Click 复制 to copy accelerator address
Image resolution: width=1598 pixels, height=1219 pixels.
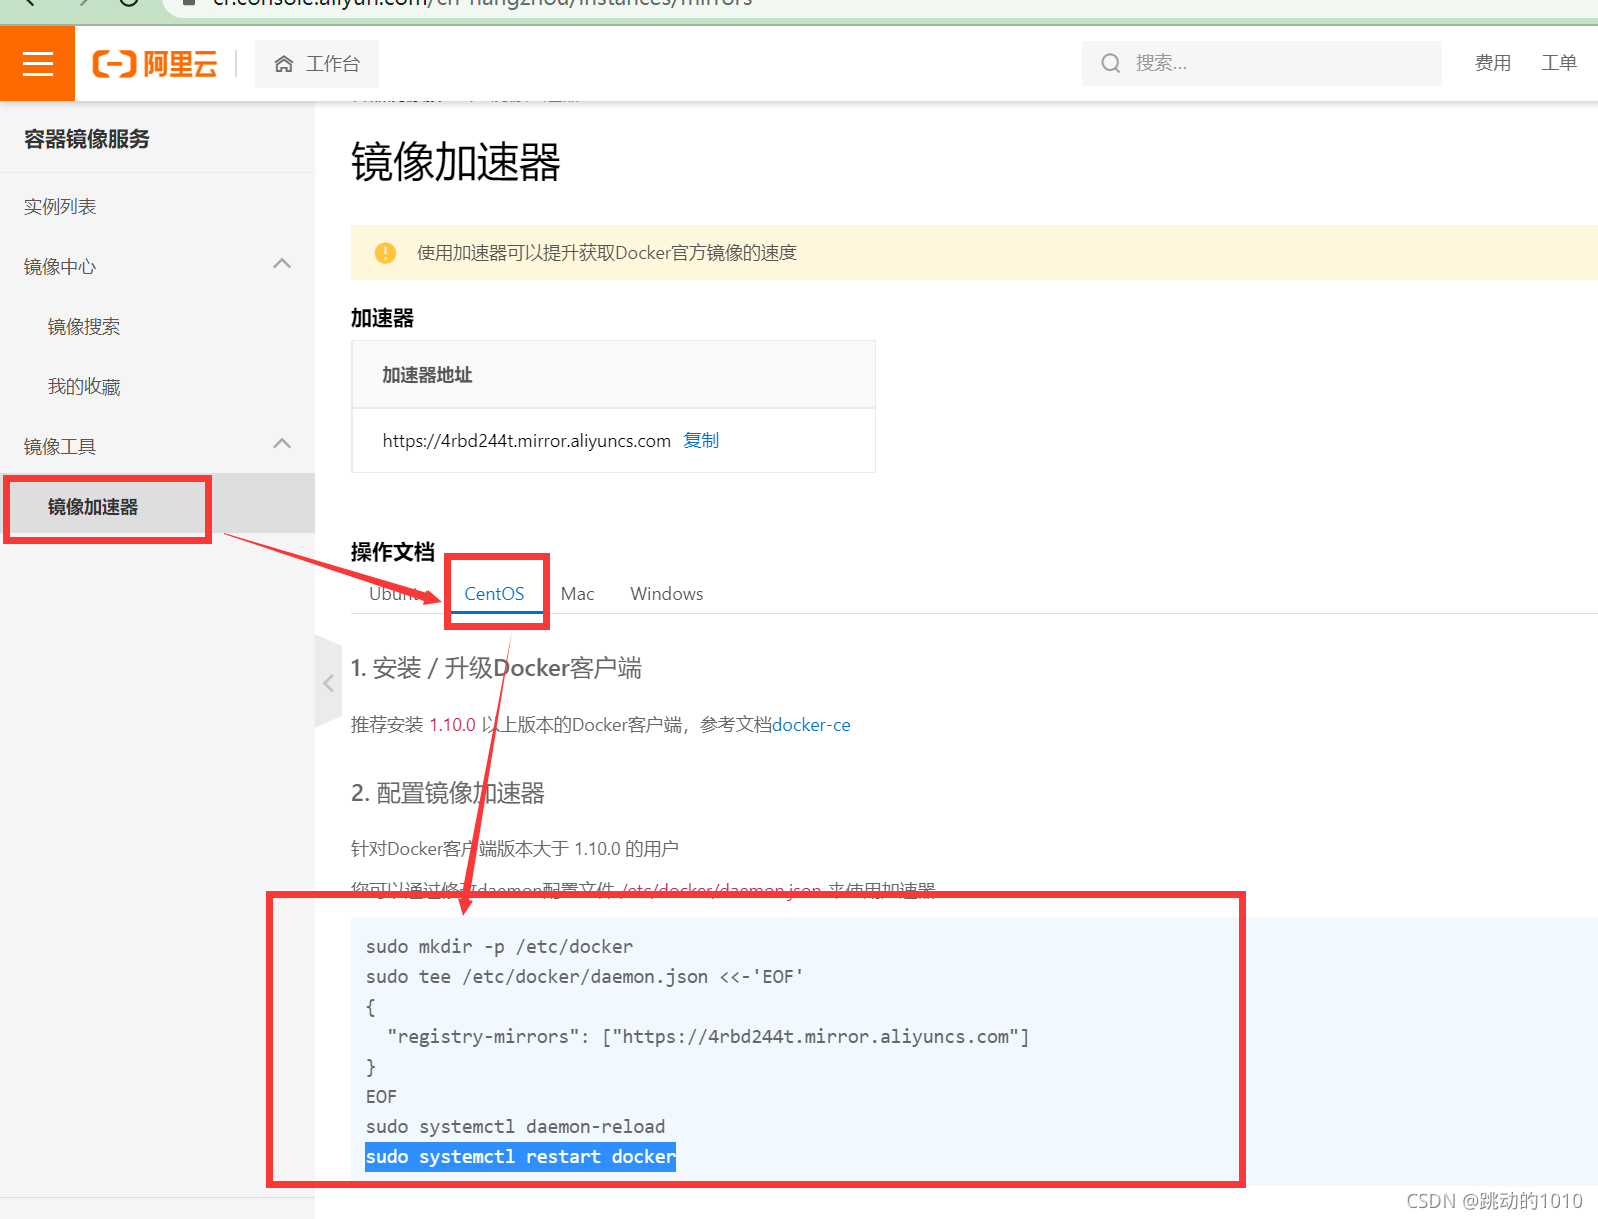(x=701, y=440)
